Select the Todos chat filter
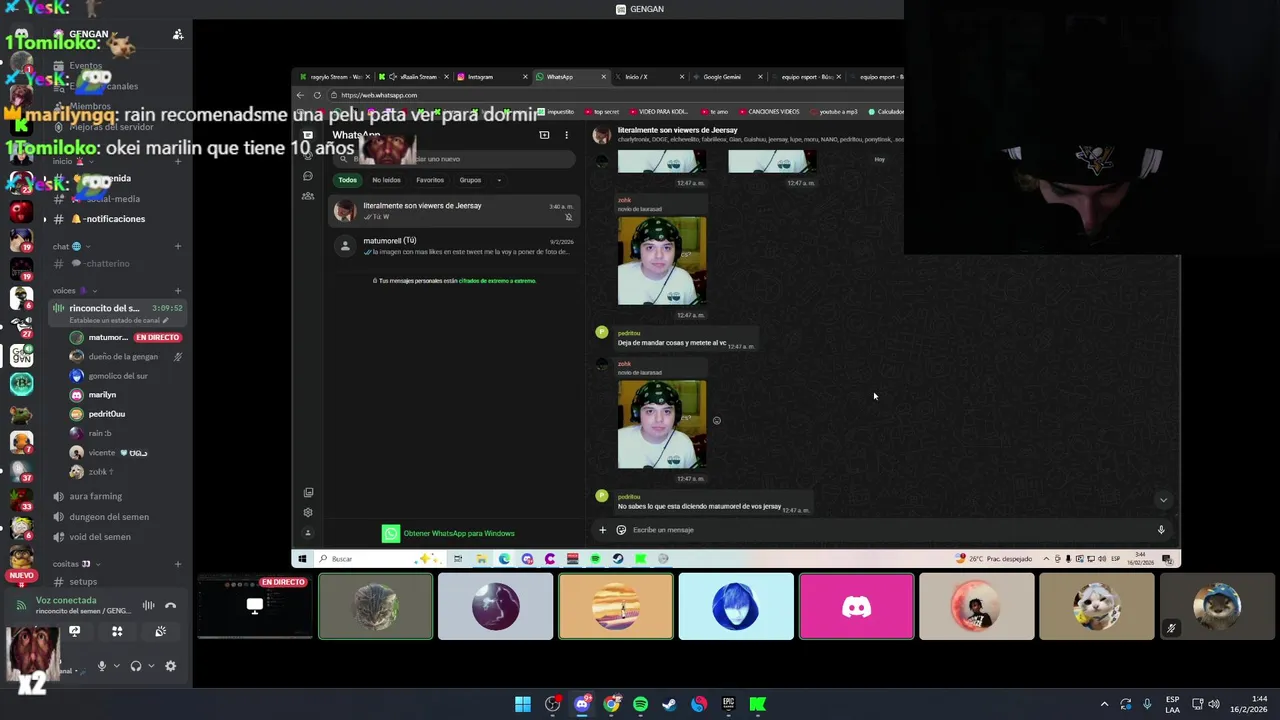1280x720 pixels. tap(347, 180)
